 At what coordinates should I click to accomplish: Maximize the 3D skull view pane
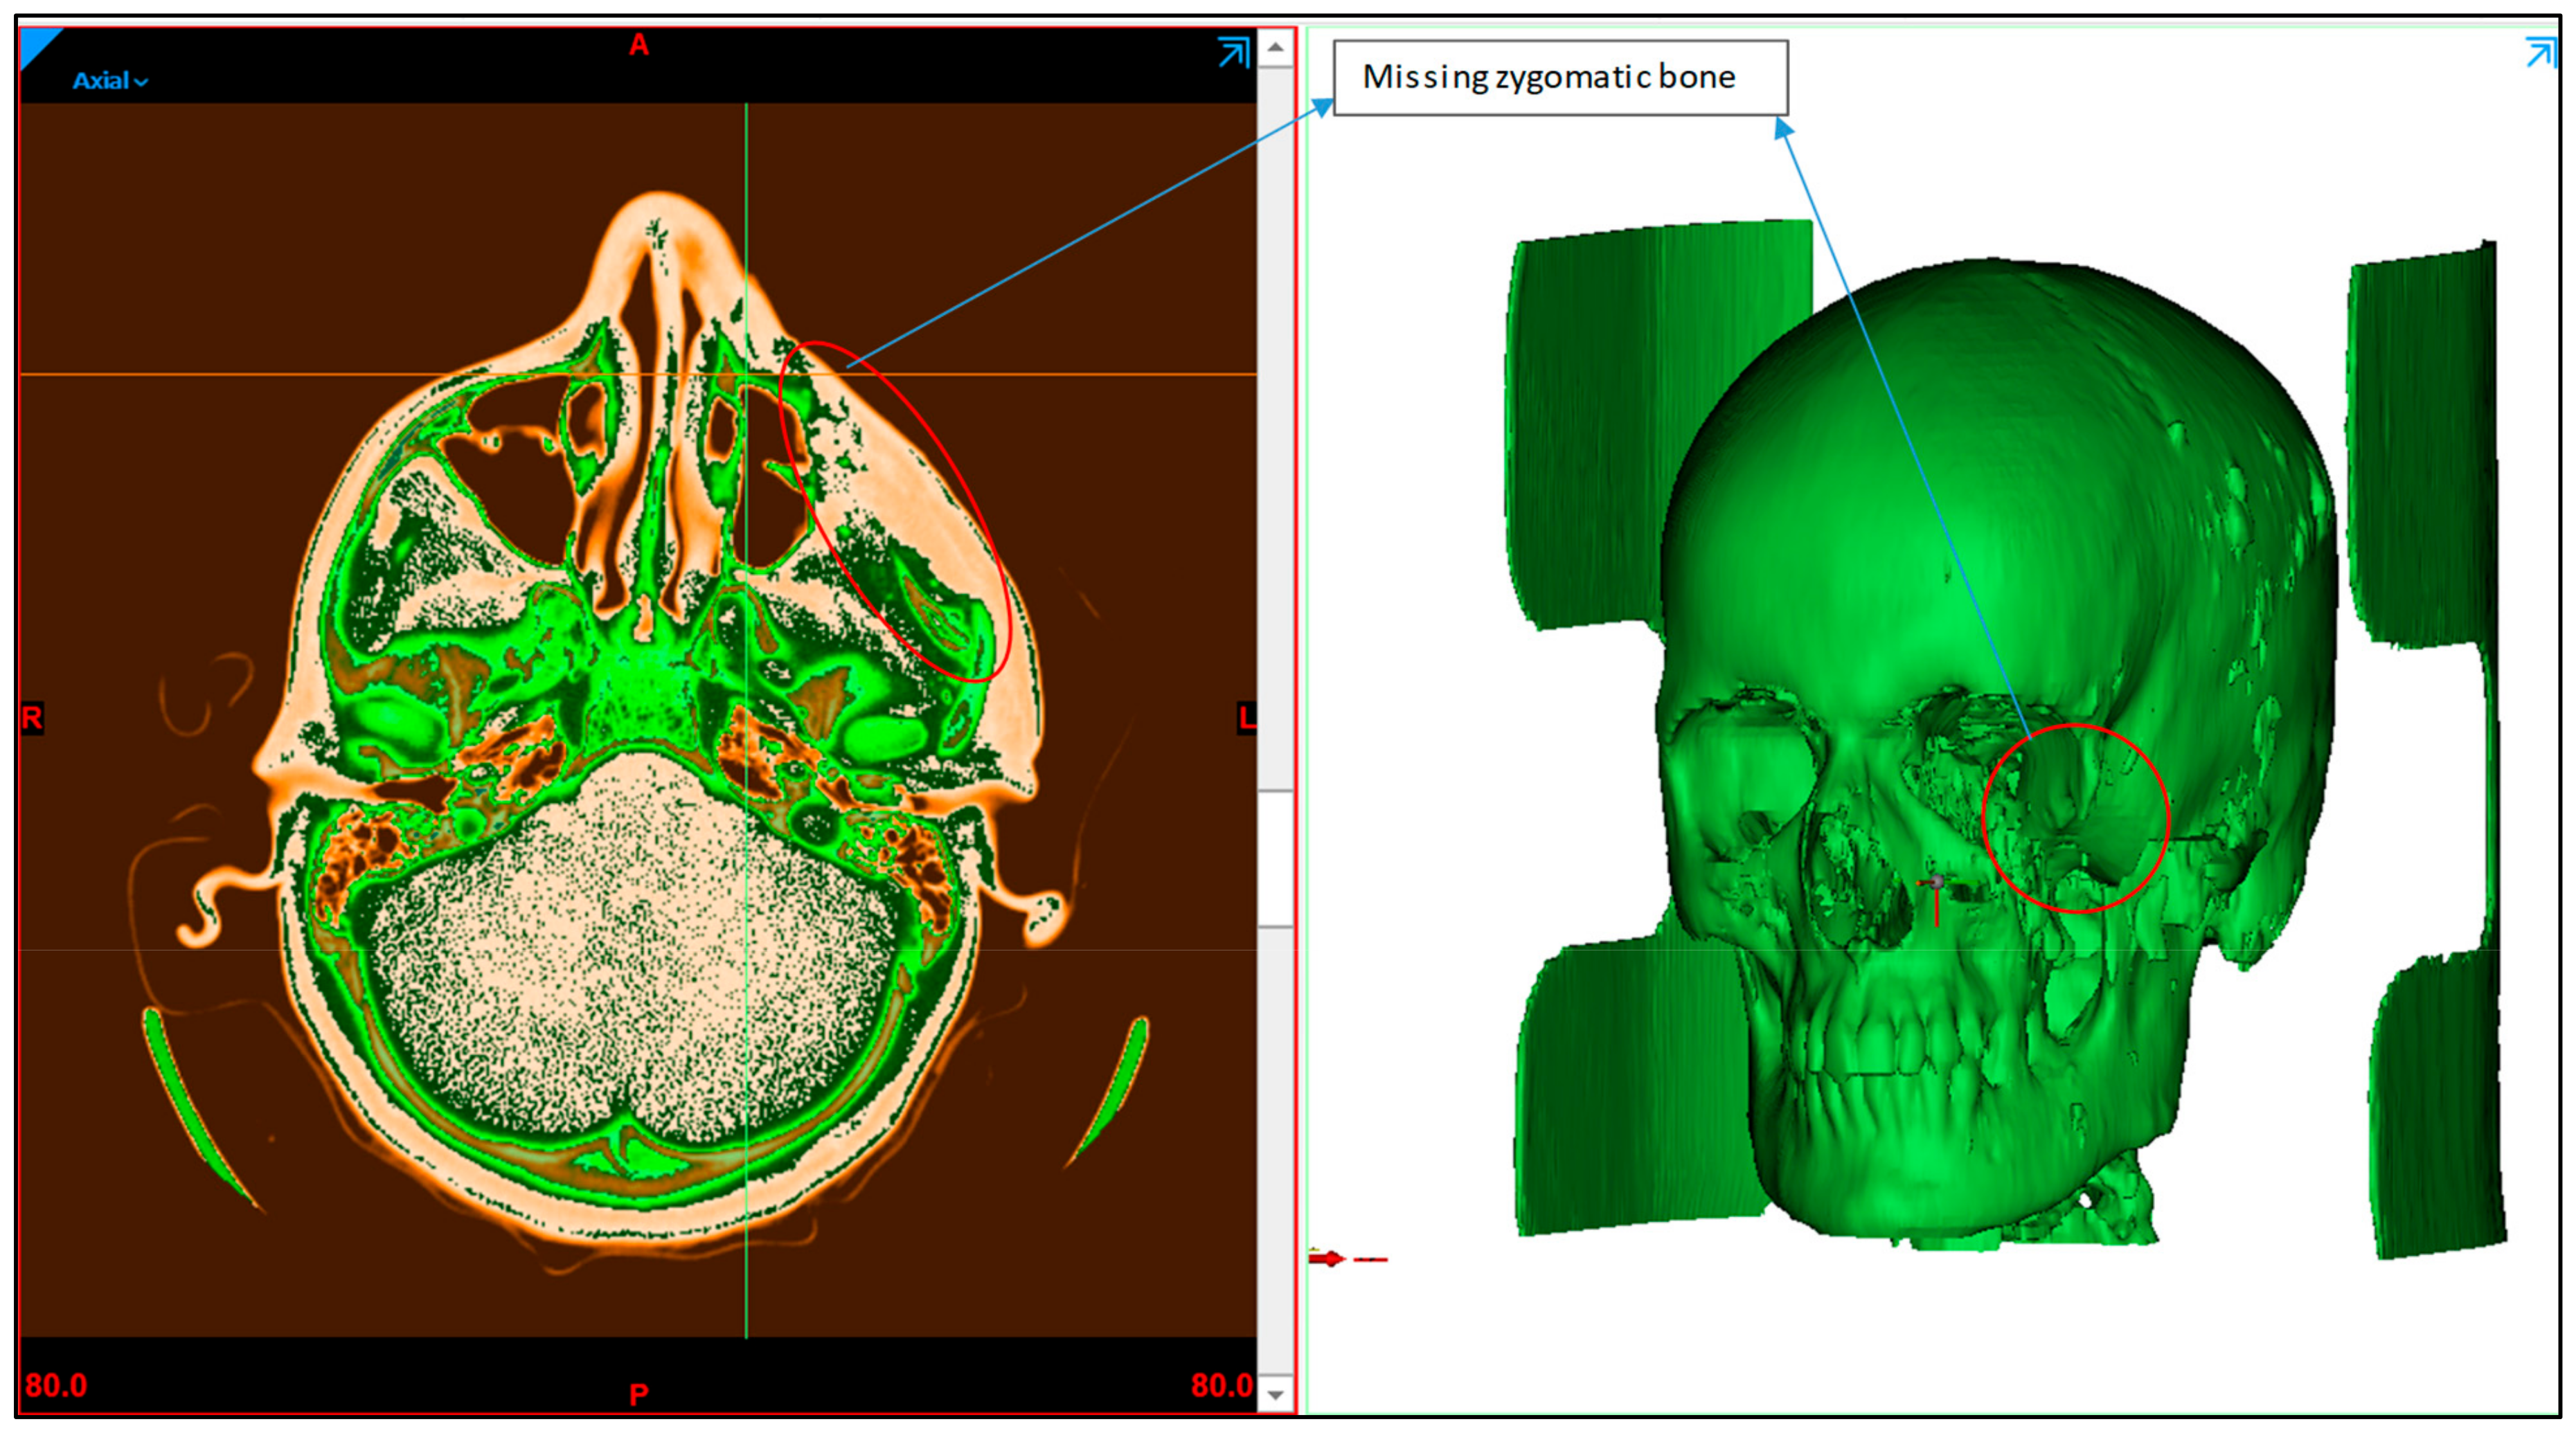2541,52
